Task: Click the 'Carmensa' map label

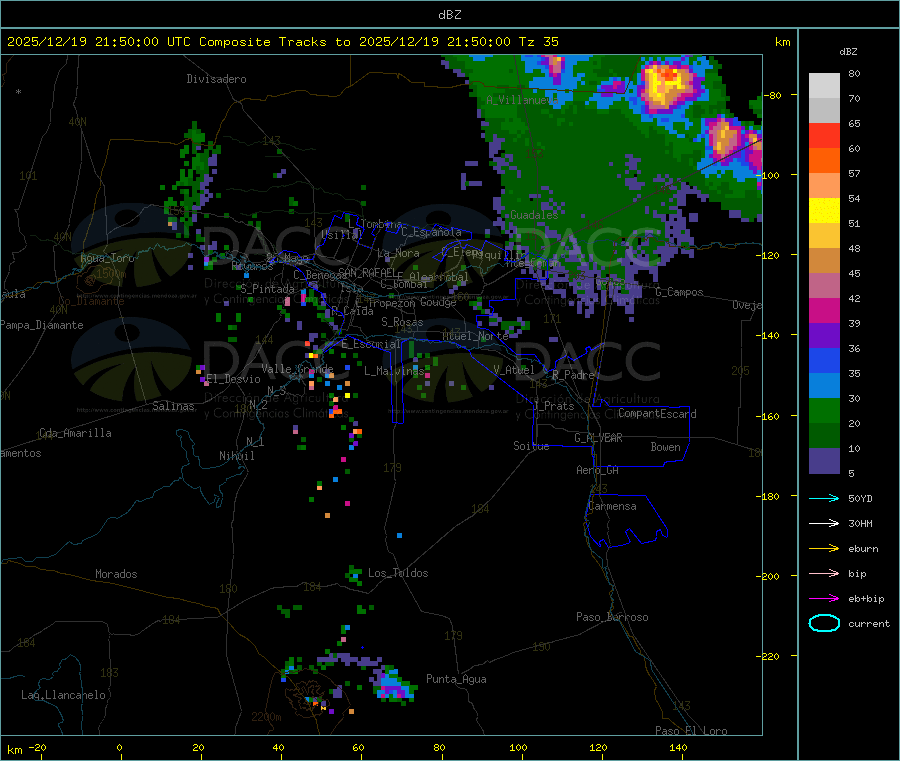Action: pos(612,506)
